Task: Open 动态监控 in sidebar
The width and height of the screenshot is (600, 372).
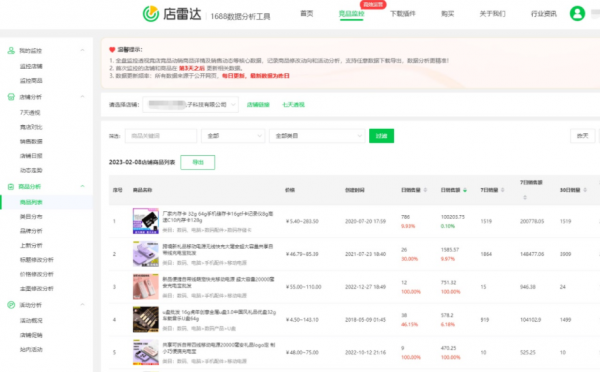Action: 31,170
